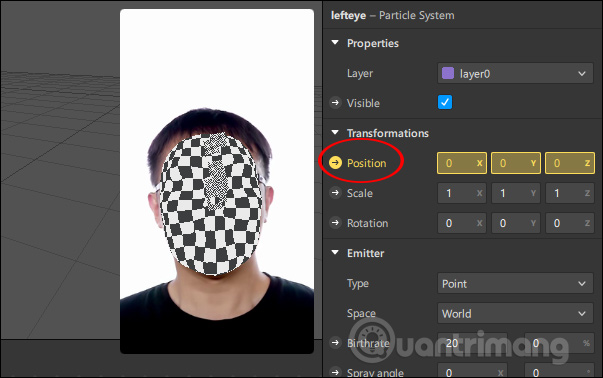
Task: Click the Spray angle patch arrow icon
Action: click(335, 372)
